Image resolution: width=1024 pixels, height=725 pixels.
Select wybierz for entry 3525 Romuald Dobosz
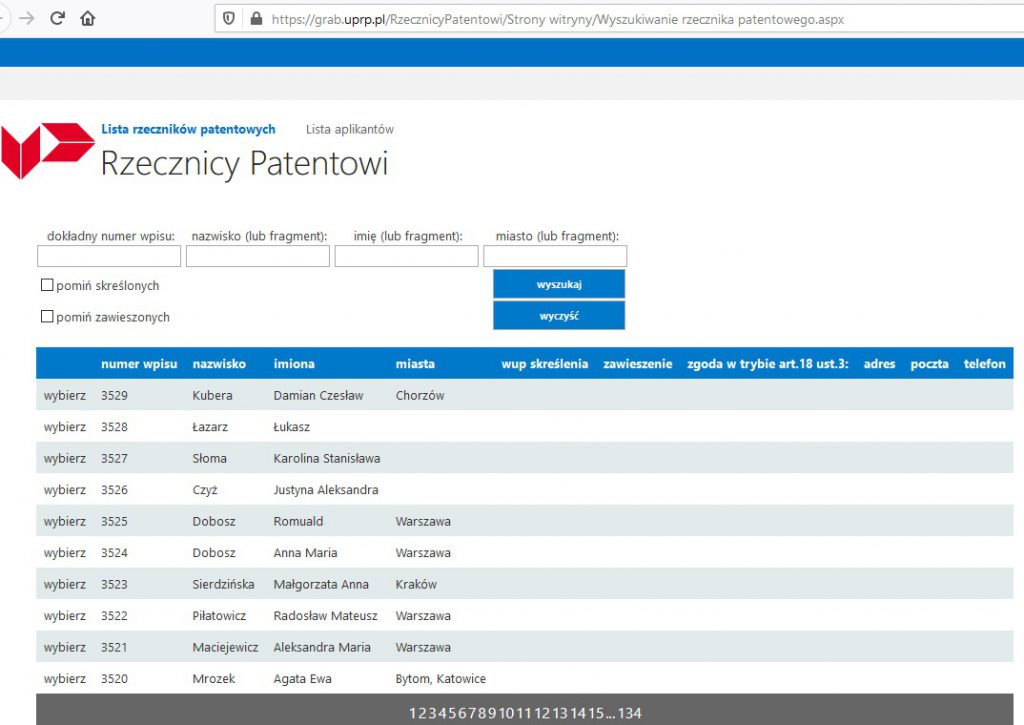point(65,521)
